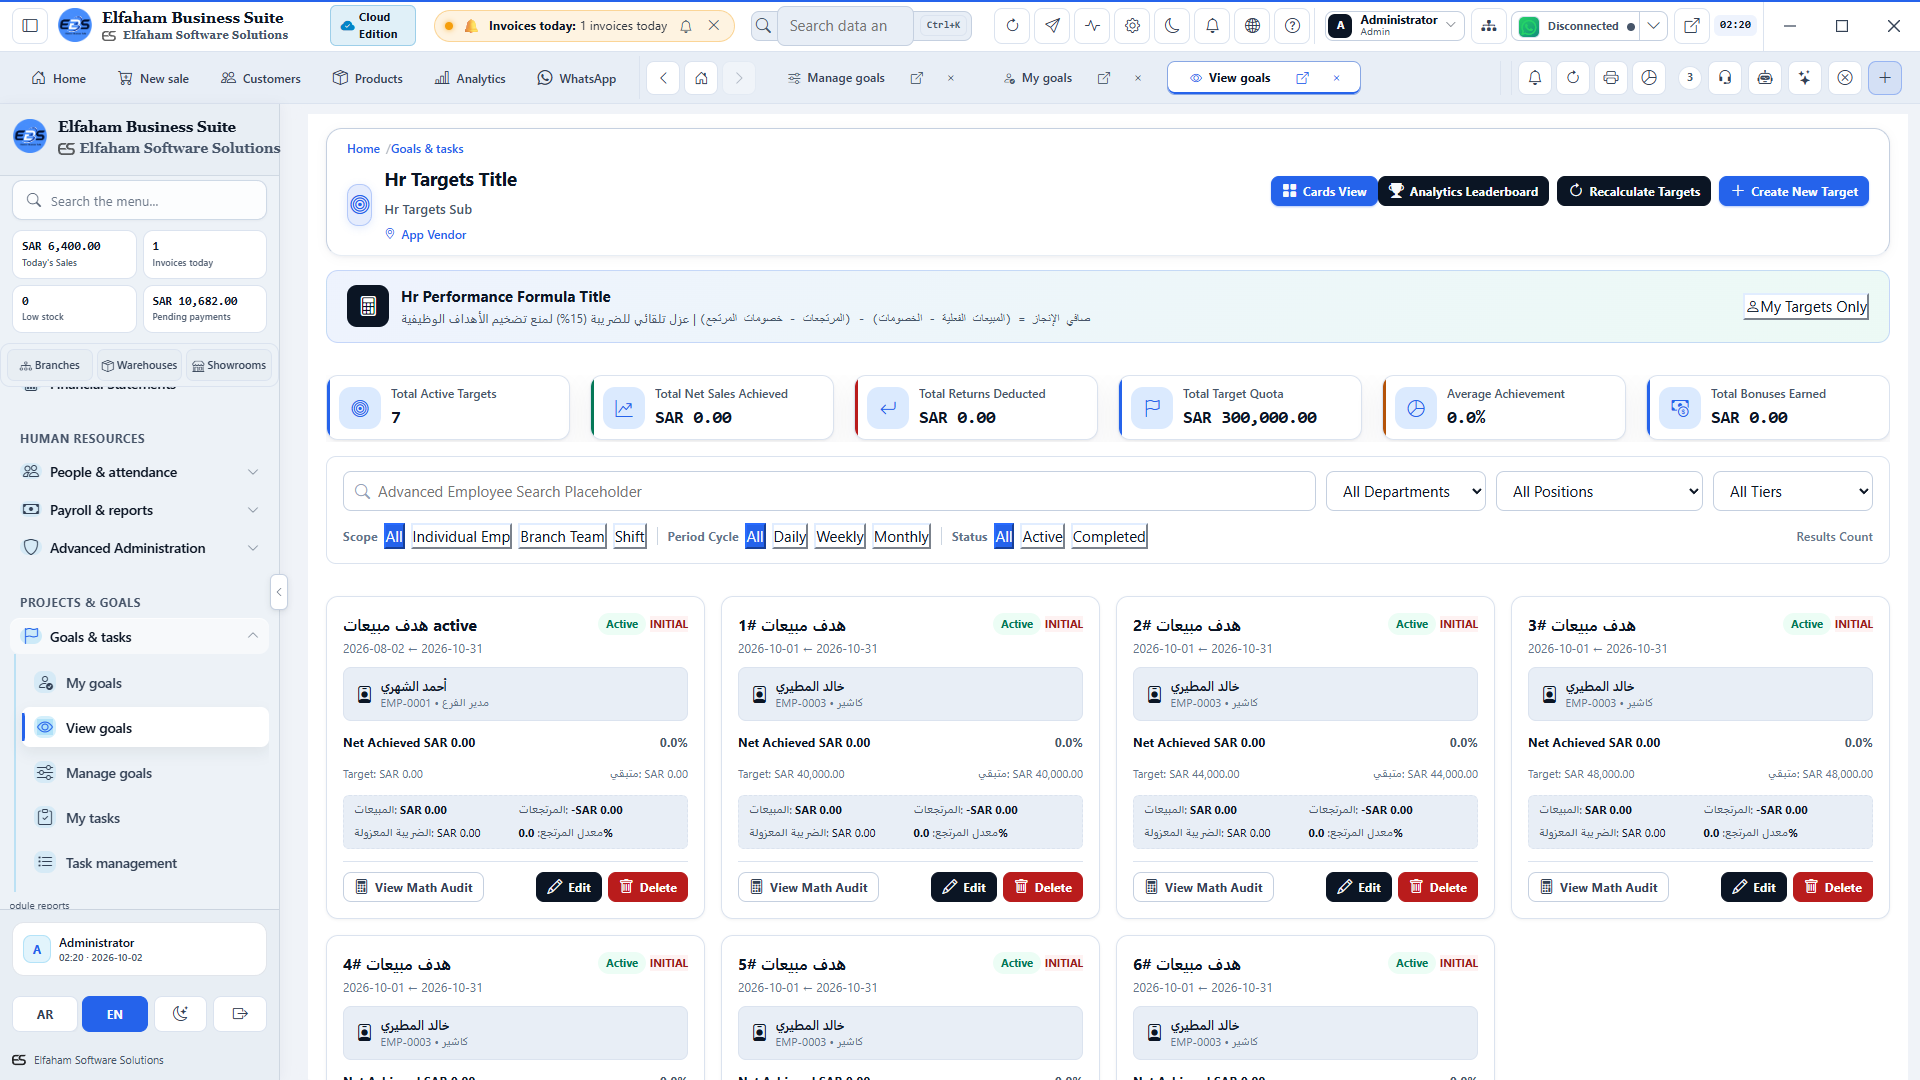Open the WhatsApp menu item
The width and height of the screenshot is (1920, 1080).
576,78
